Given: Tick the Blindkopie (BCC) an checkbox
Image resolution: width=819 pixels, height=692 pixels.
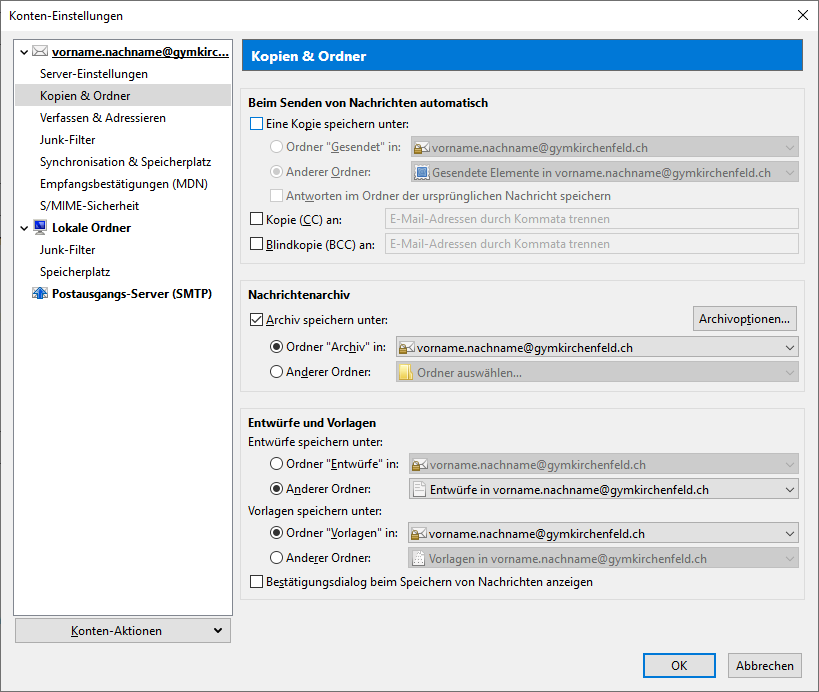Looking at the screenshot, I should click(256, 244).
